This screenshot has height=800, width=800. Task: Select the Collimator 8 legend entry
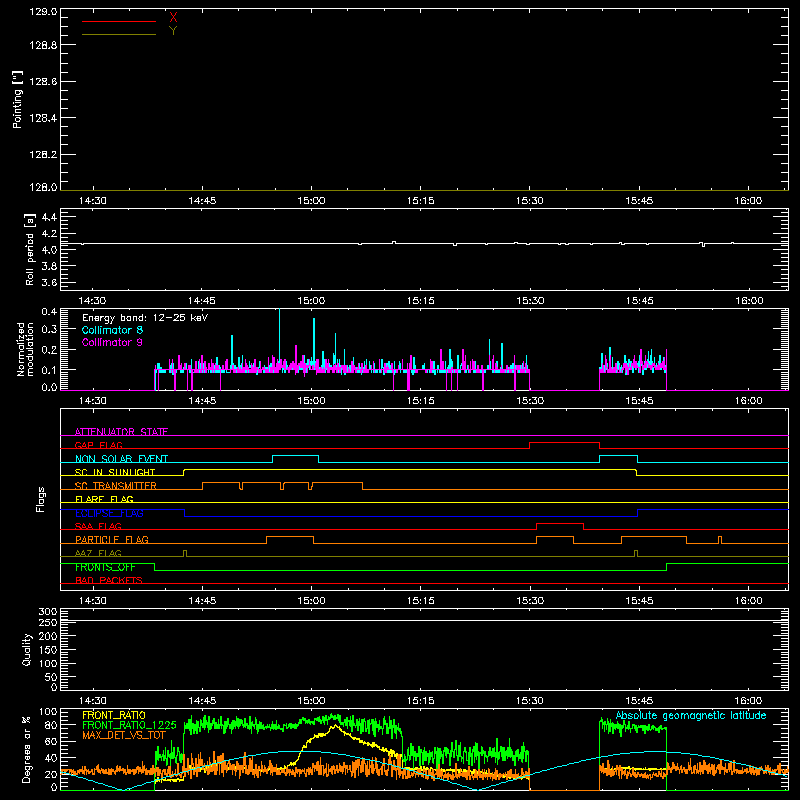[112, 330]
